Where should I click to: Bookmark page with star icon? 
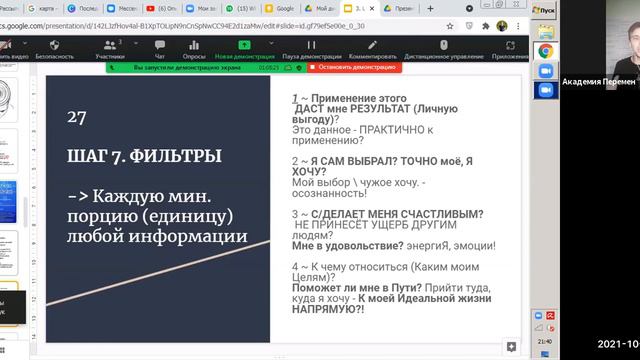[x=450, y=26]
